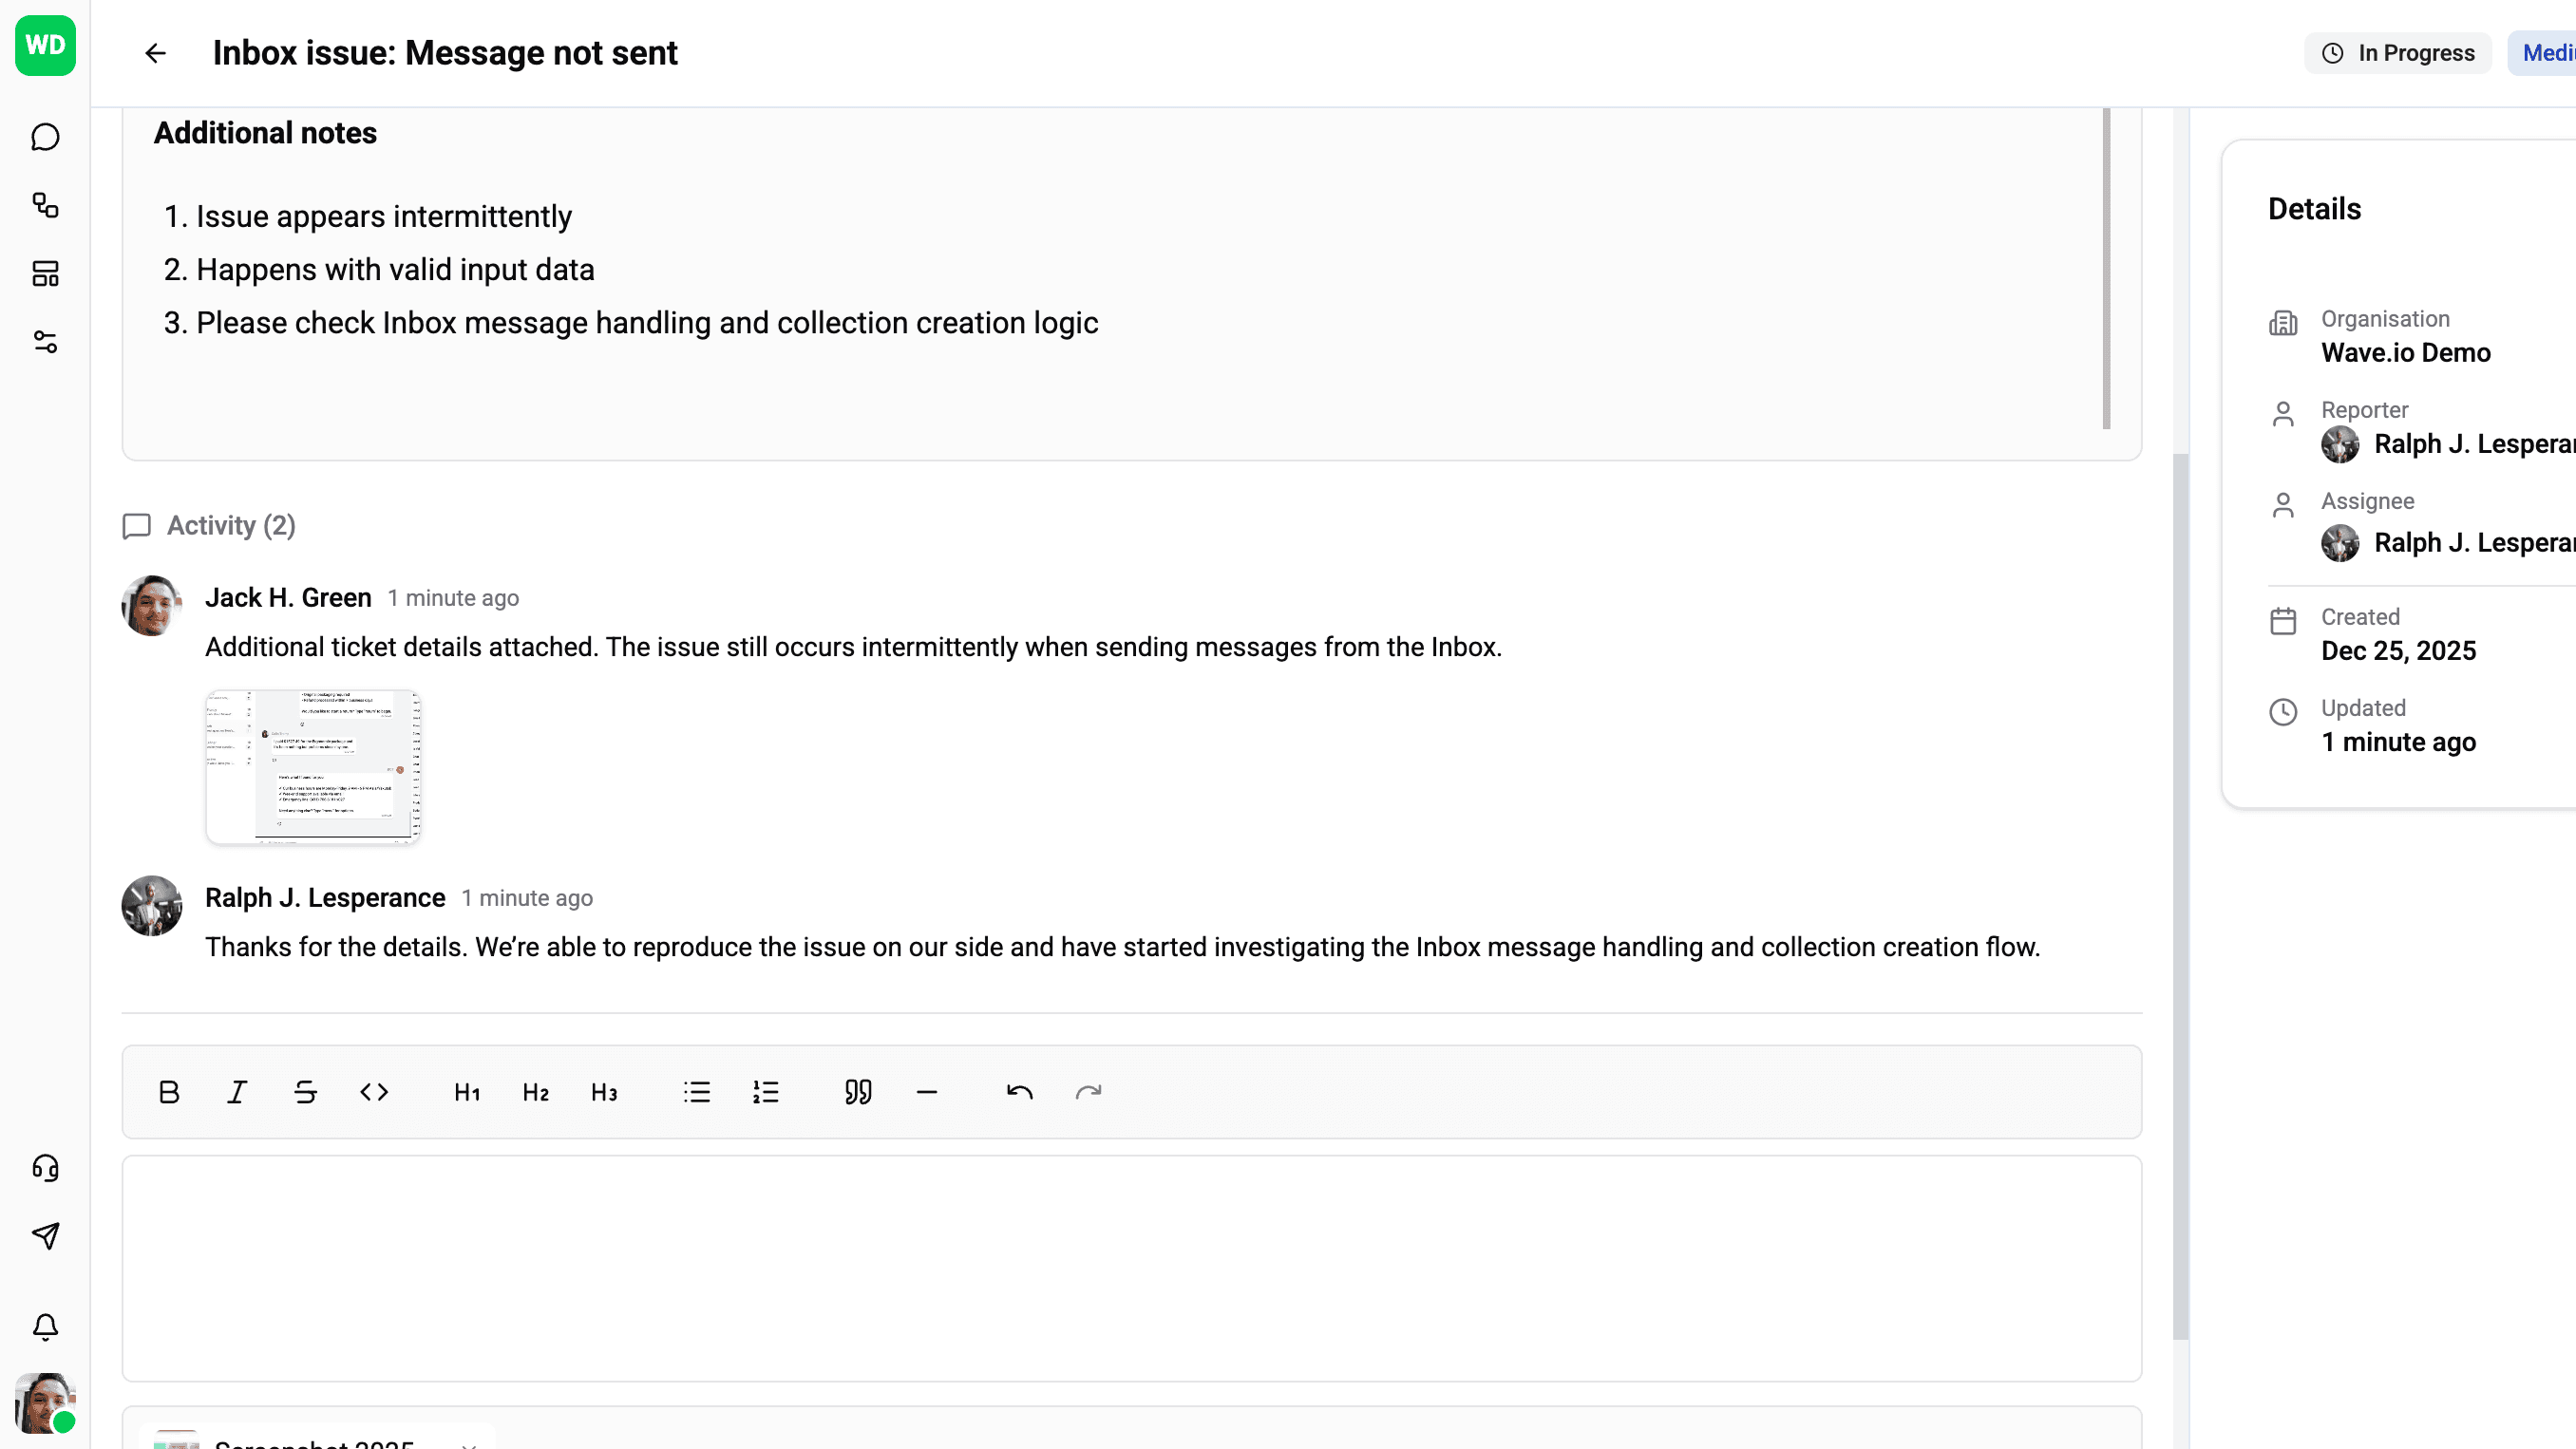This screenshot has height=1449, width=2576.
Task: Open the screenshot thumbnail in Jack's comment
Action: point(313,767)
